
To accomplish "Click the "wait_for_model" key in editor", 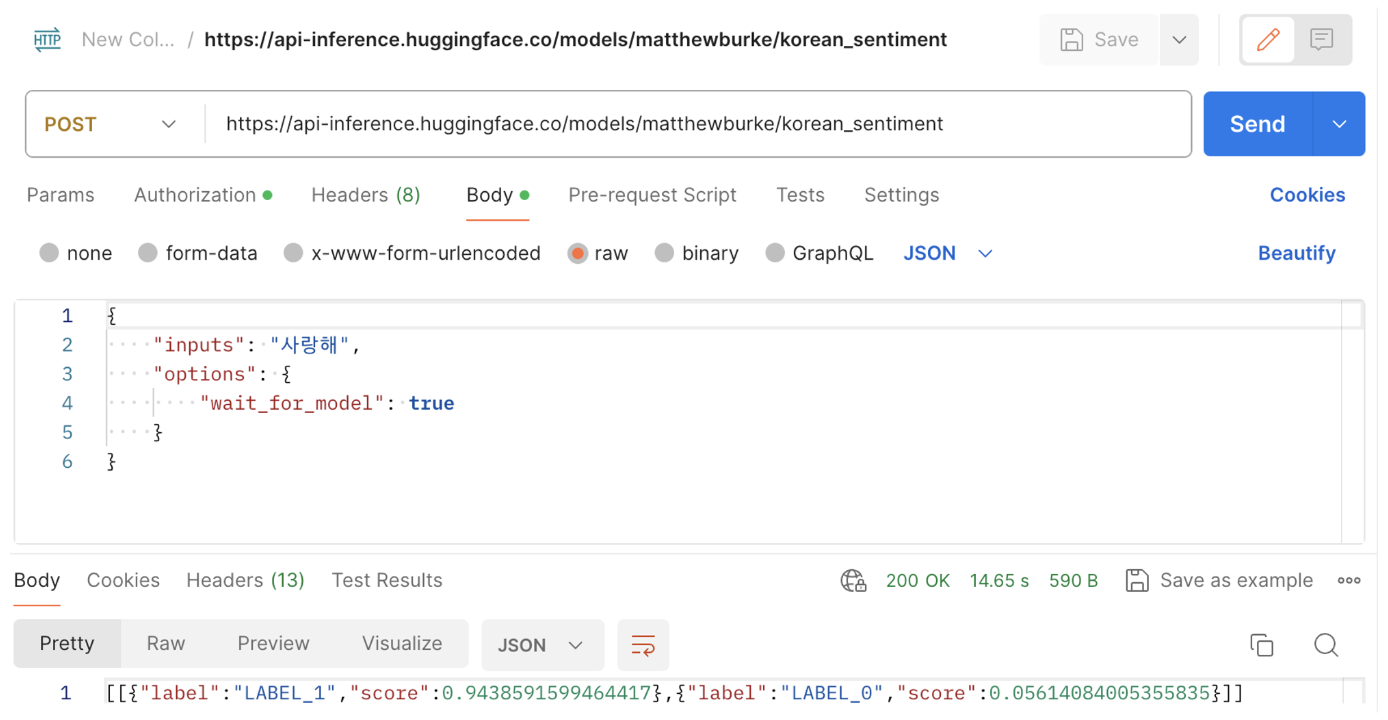I will click(x=292, y=403).
